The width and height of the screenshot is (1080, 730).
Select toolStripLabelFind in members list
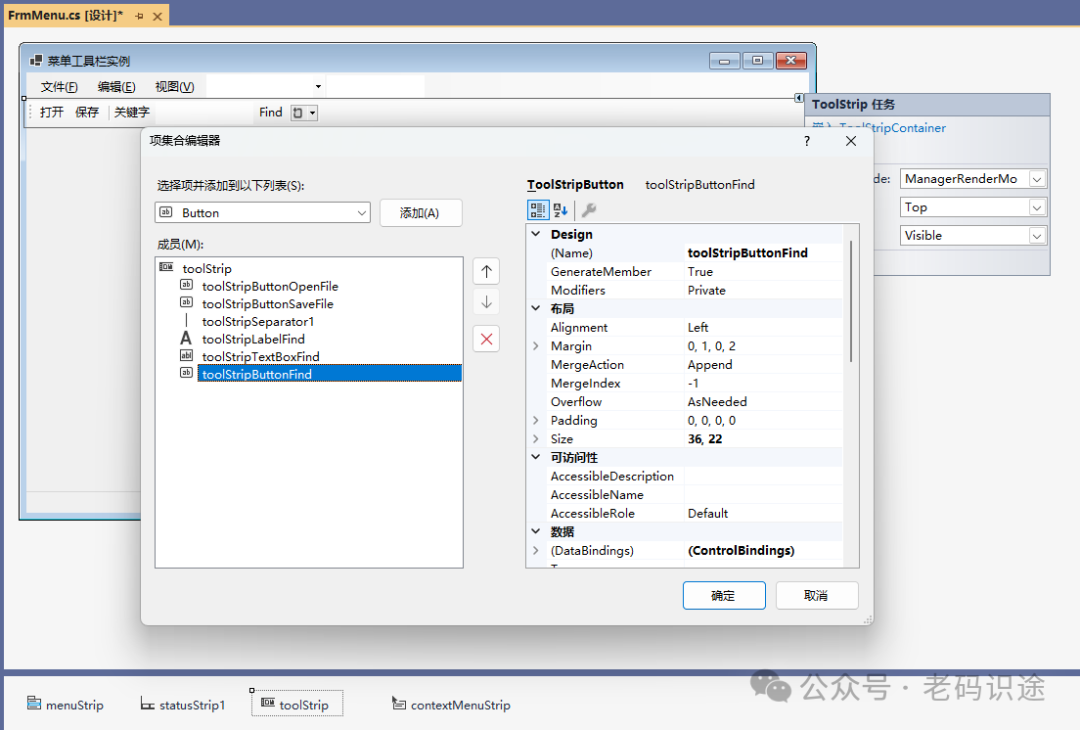[253, 339]
